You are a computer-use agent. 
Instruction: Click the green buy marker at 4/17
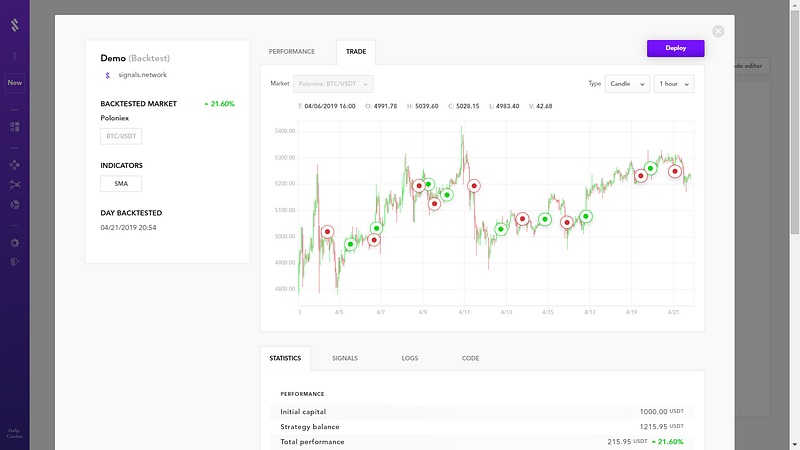click(x=586, y=216)
